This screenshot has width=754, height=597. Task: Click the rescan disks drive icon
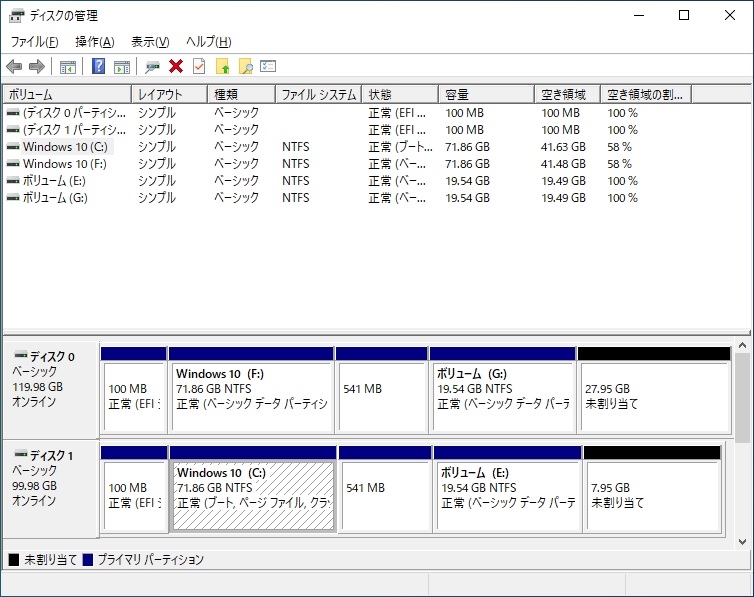click(152, 67)
